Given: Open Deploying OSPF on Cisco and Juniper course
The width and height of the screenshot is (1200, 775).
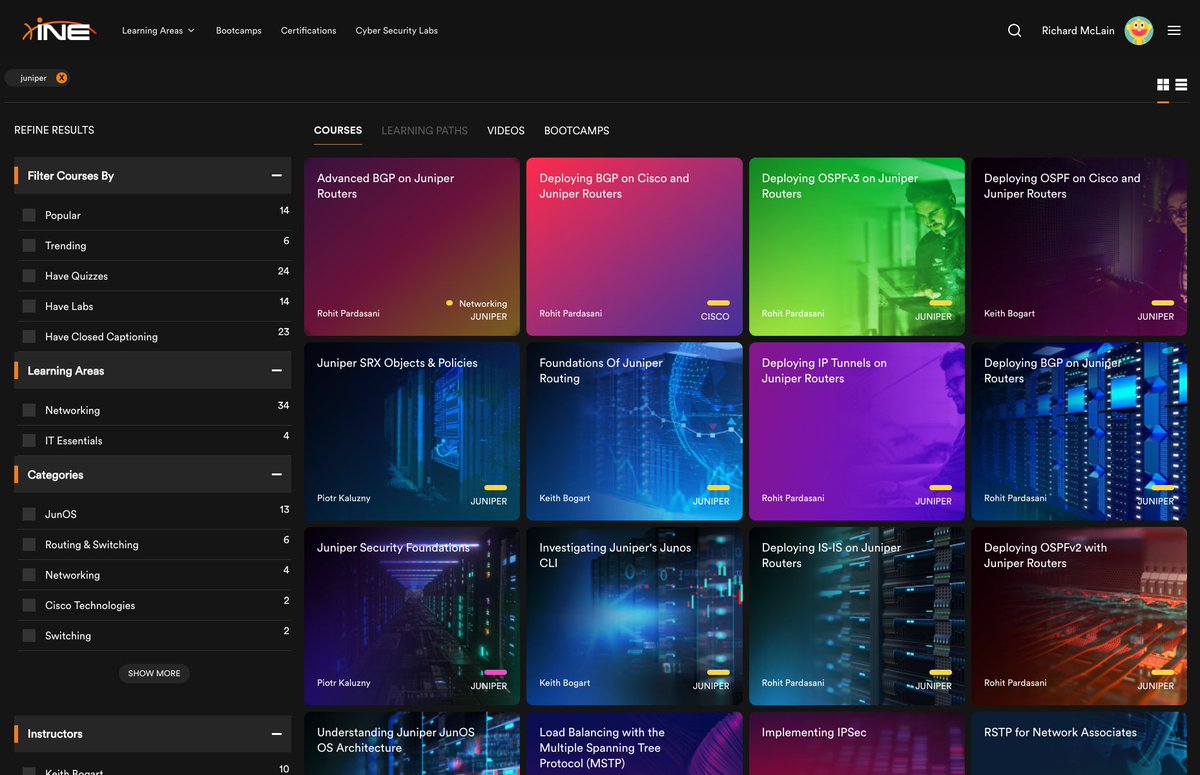Looking at the screenshot, I should [x=1079, y=247].
